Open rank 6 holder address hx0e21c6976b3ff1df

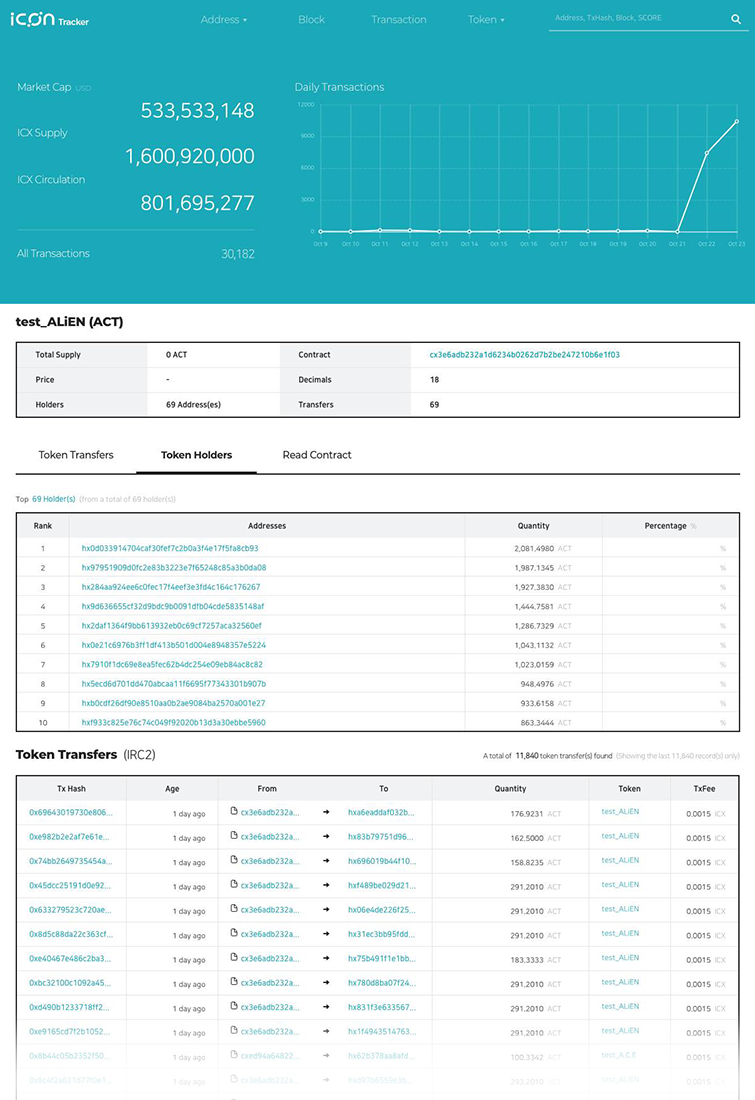coord(174,645)
